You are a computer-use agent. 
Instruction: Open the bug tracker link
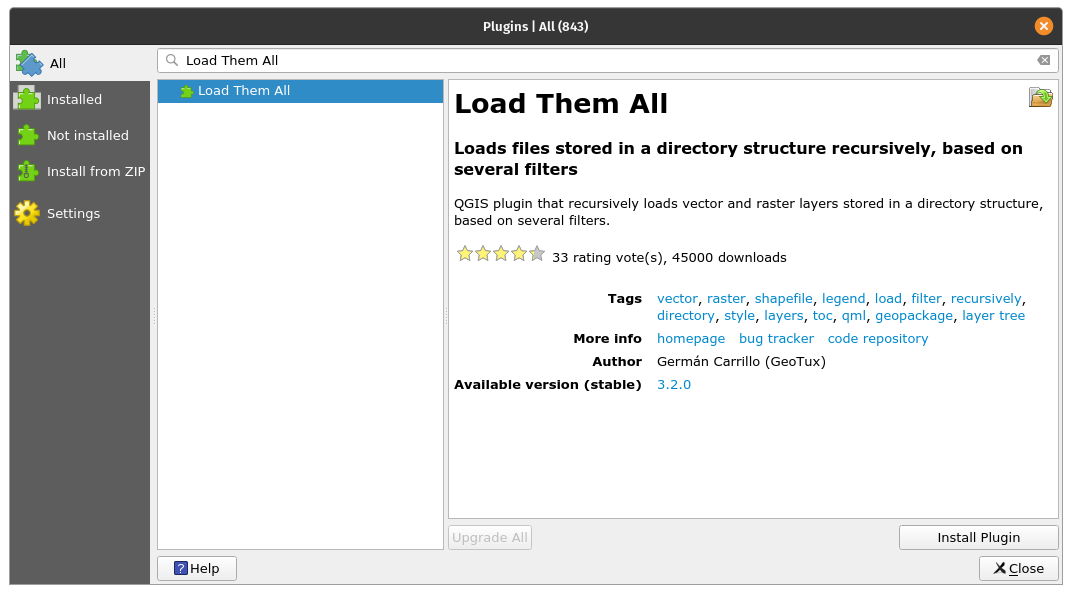776,339
